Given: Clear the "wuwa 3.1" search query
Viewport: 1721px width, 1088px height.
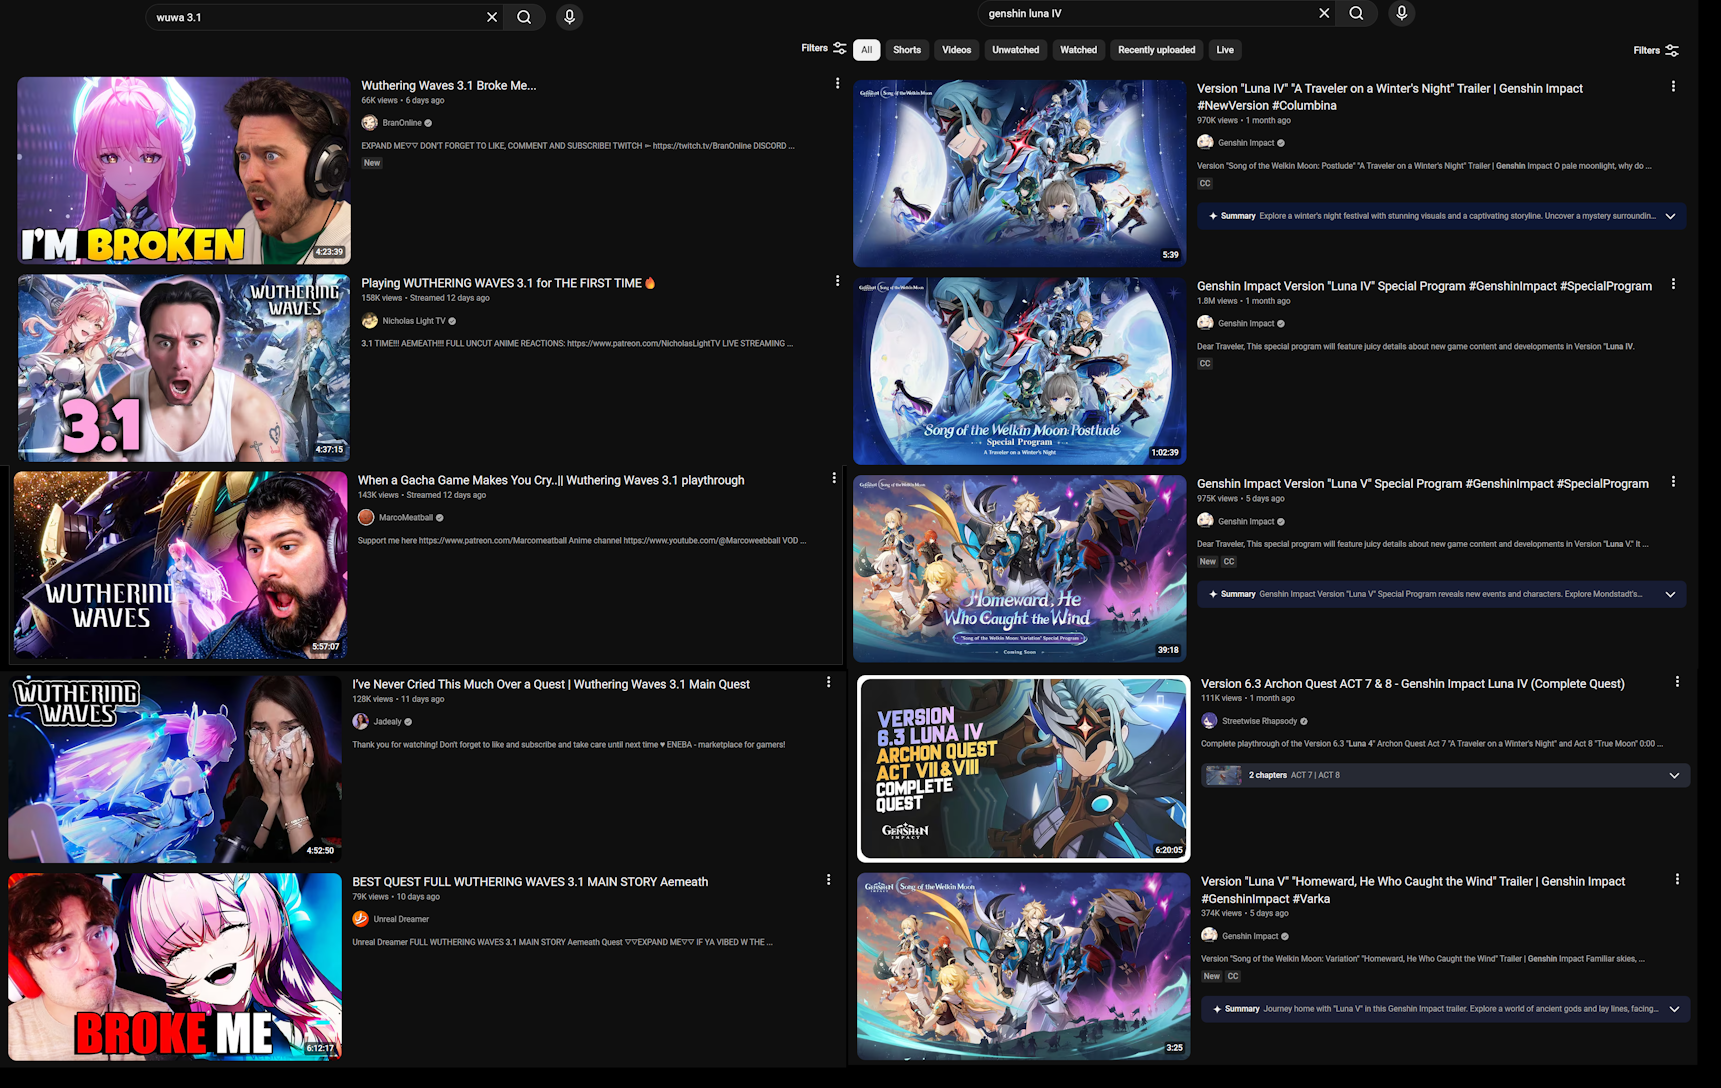Looking at the screenshot, I should (492, 17).
